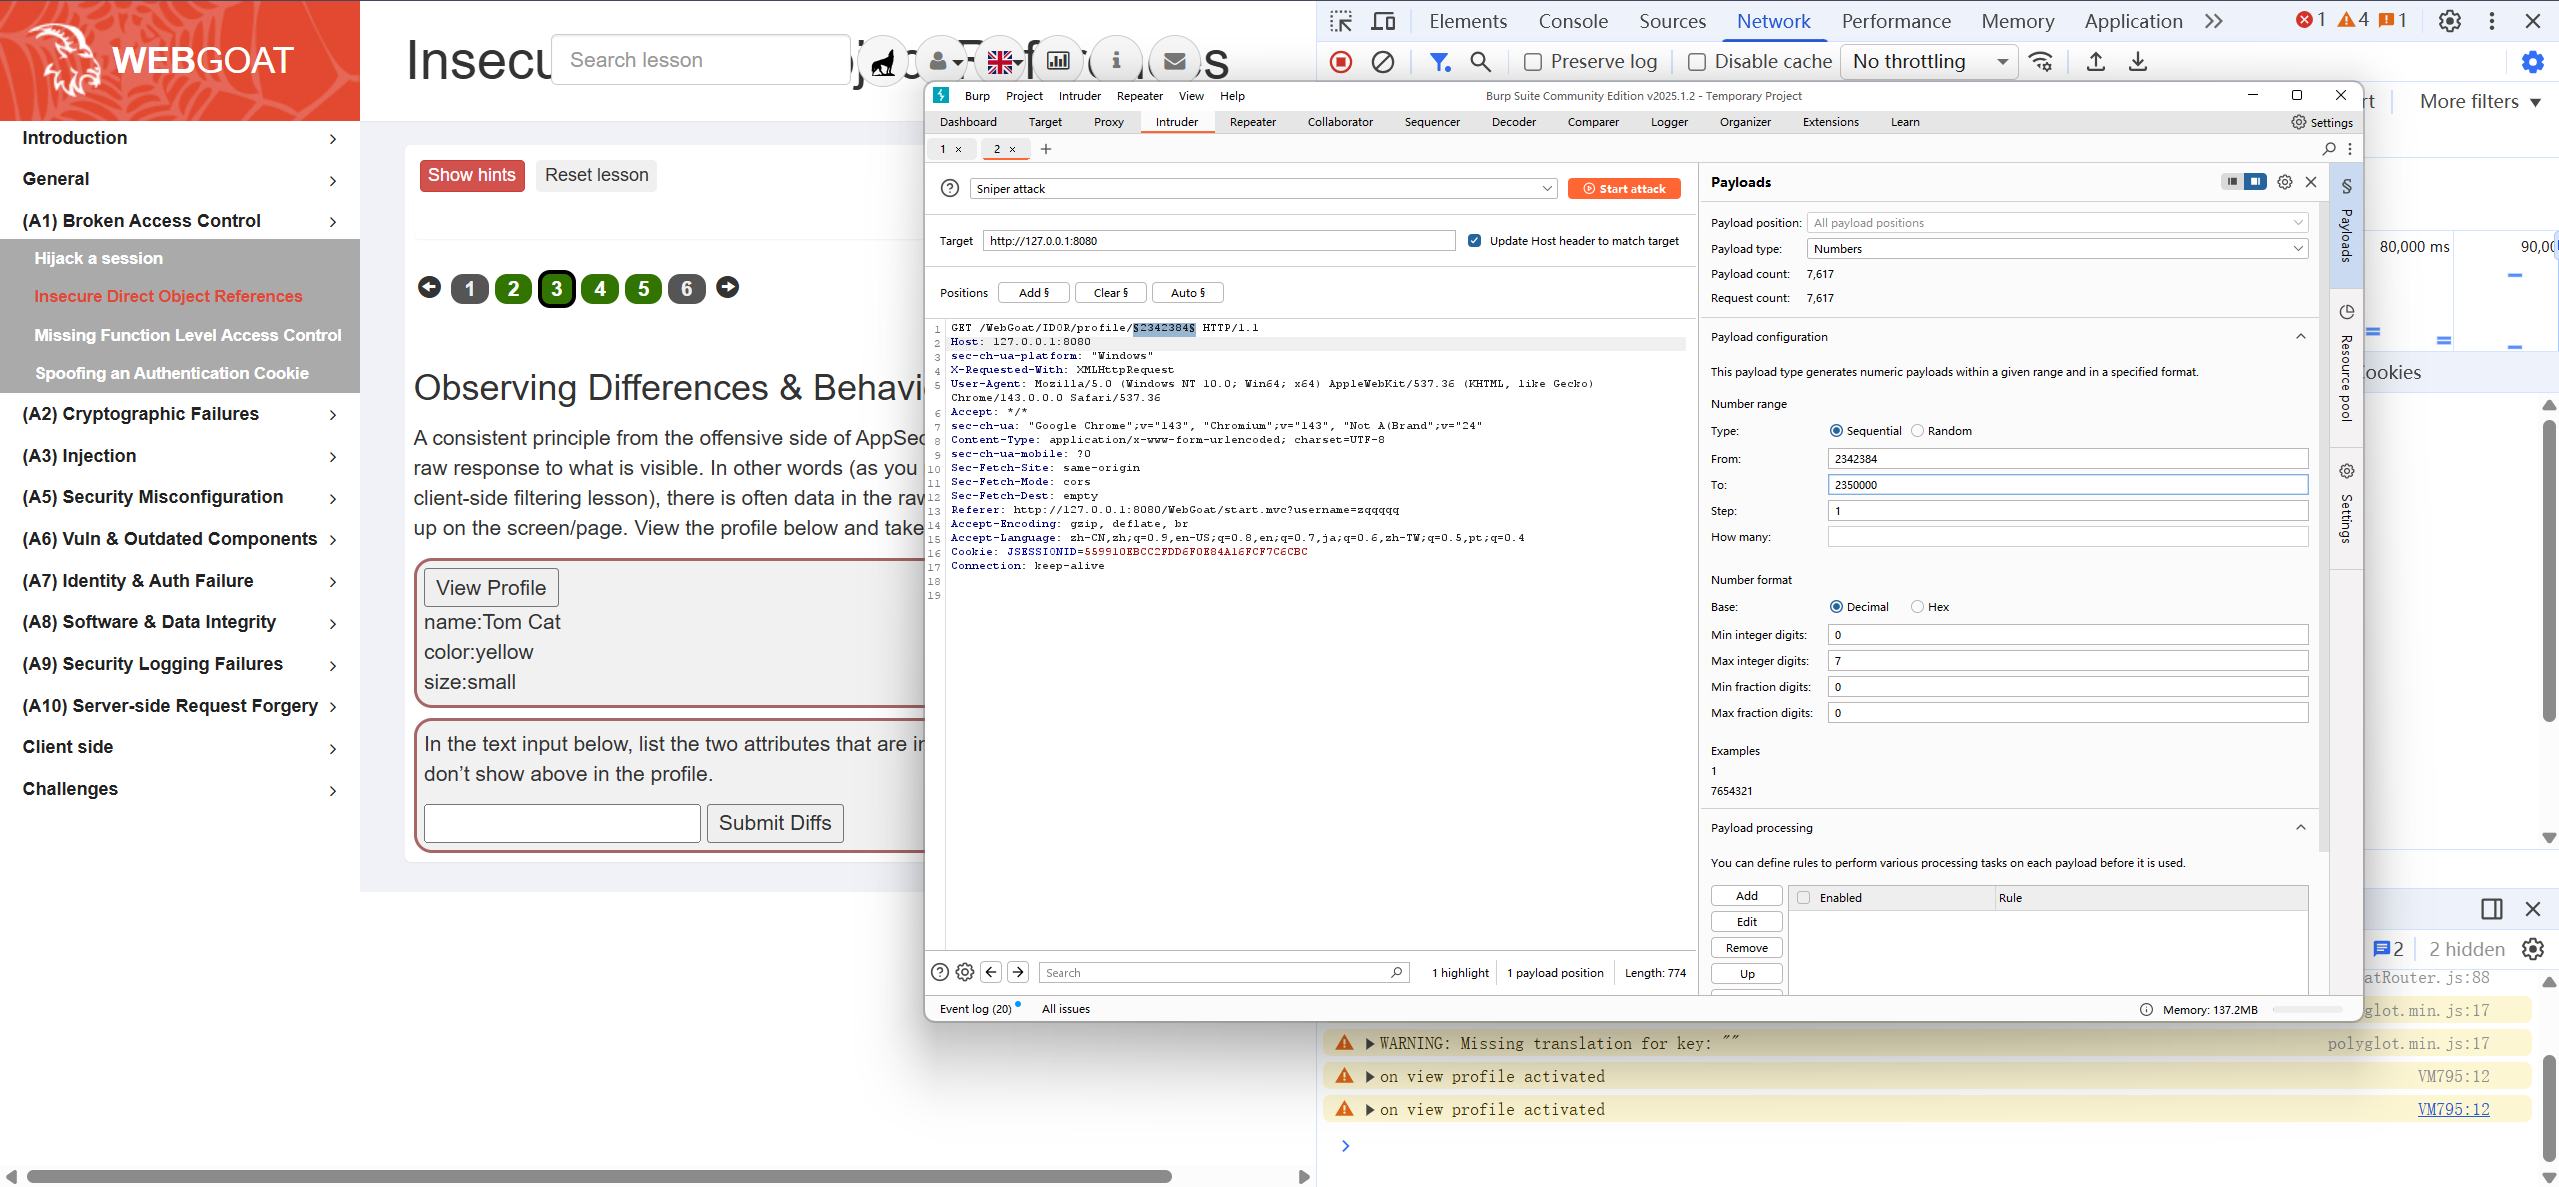Click the Resource pool side panel icon
Image resolution: width=2559 pixels, height=1187 pixels.
[x=2346, y=312]
